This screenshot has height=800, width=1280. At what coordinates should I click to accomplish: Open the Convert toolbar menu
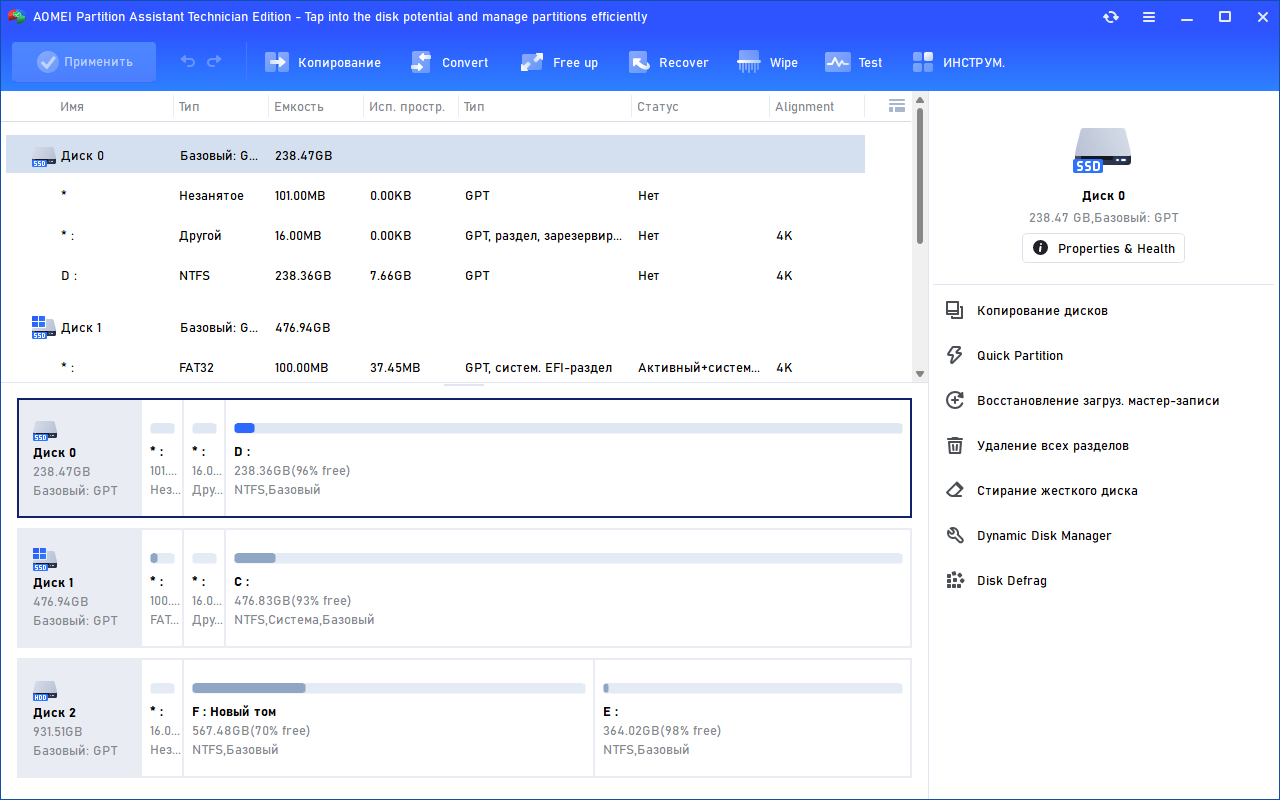[450, 62]
